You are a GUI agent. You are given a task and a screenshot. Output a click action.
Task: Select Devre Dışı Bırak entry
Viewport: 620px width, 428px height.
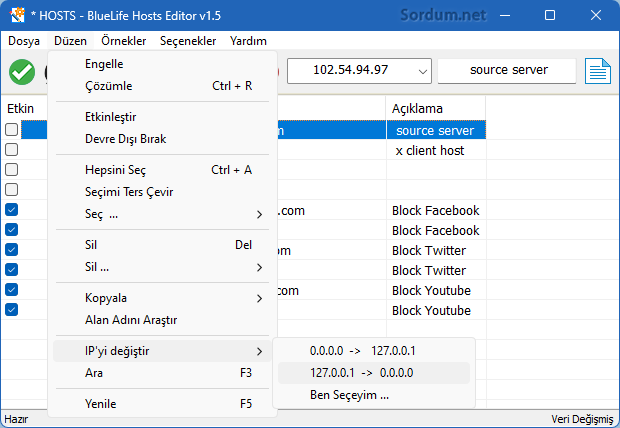point(162,139)
